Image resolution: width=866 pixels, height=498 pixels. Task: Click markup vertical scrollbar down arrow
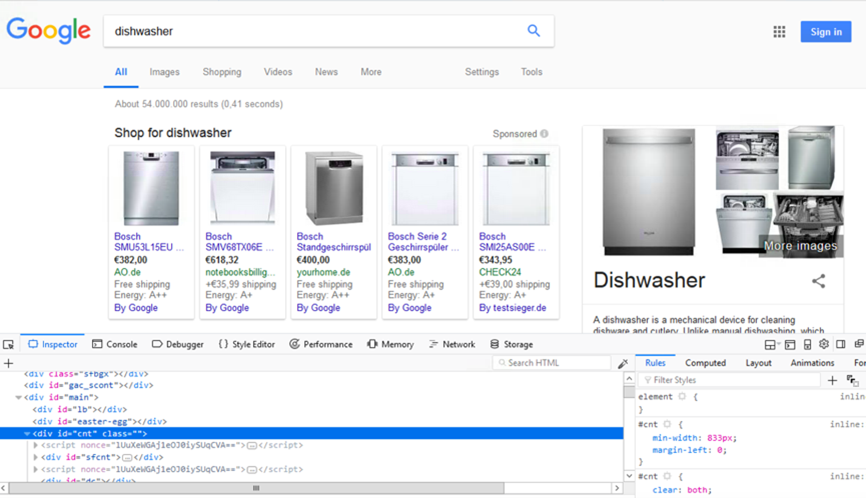coord(629,476)
